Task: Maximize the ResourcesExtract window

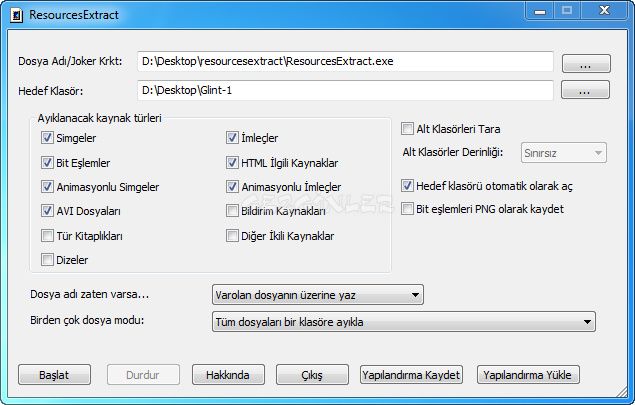Action: coord(567,11)
